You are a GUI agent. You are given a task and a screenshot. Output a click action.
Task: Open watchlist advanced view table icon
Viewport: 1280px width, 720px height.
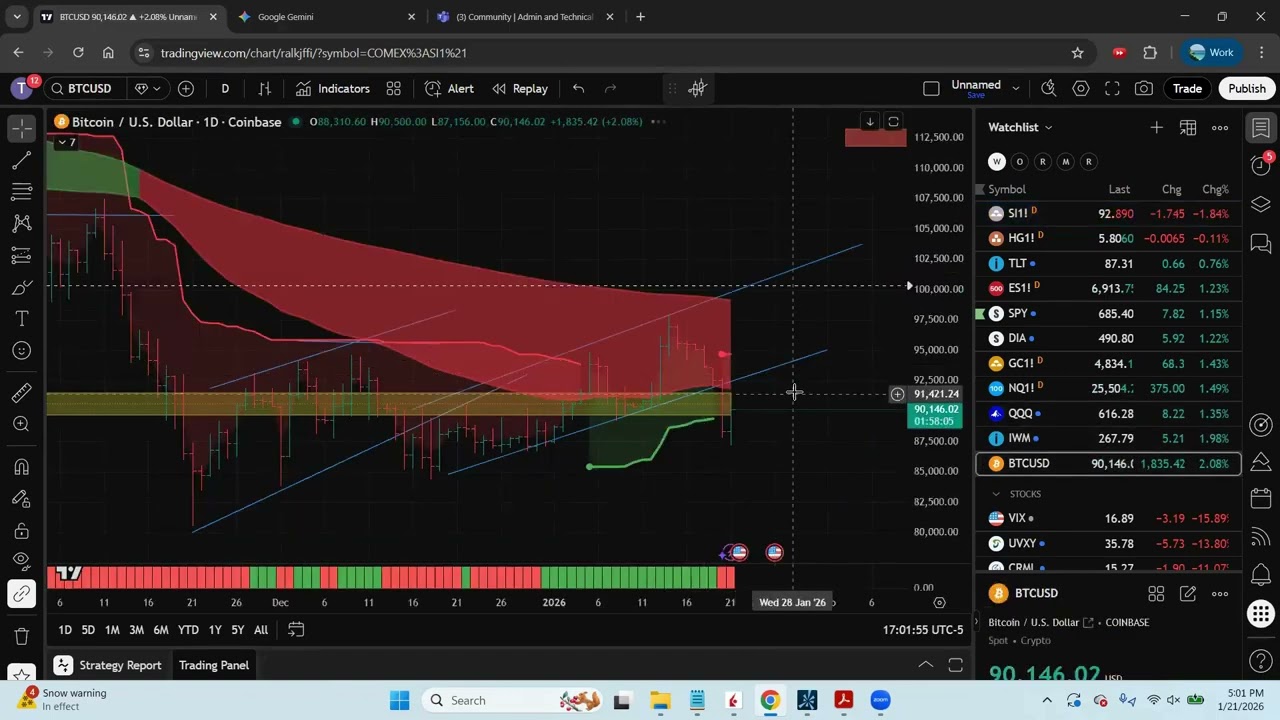pyautogui.click(x=1188, y=127)
